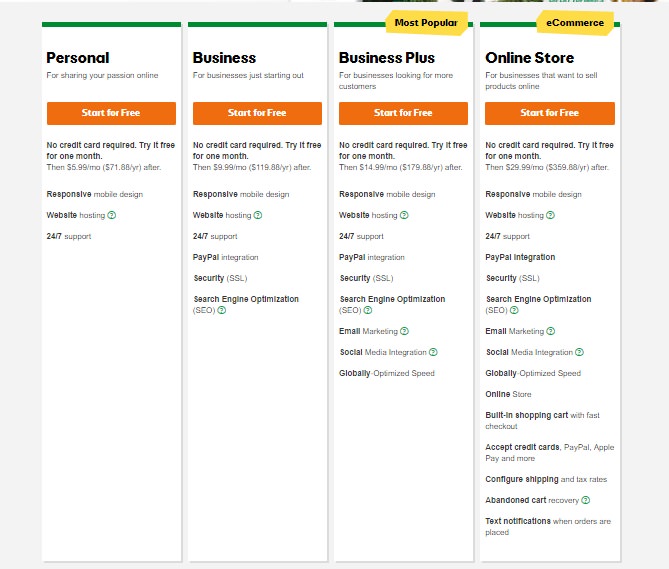Click the Most Popular badge

tap(426, 23)
